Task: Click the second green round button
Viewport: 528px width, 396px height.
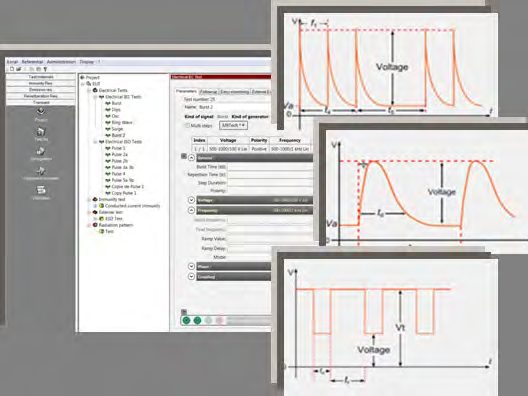Action: (197, 320)
